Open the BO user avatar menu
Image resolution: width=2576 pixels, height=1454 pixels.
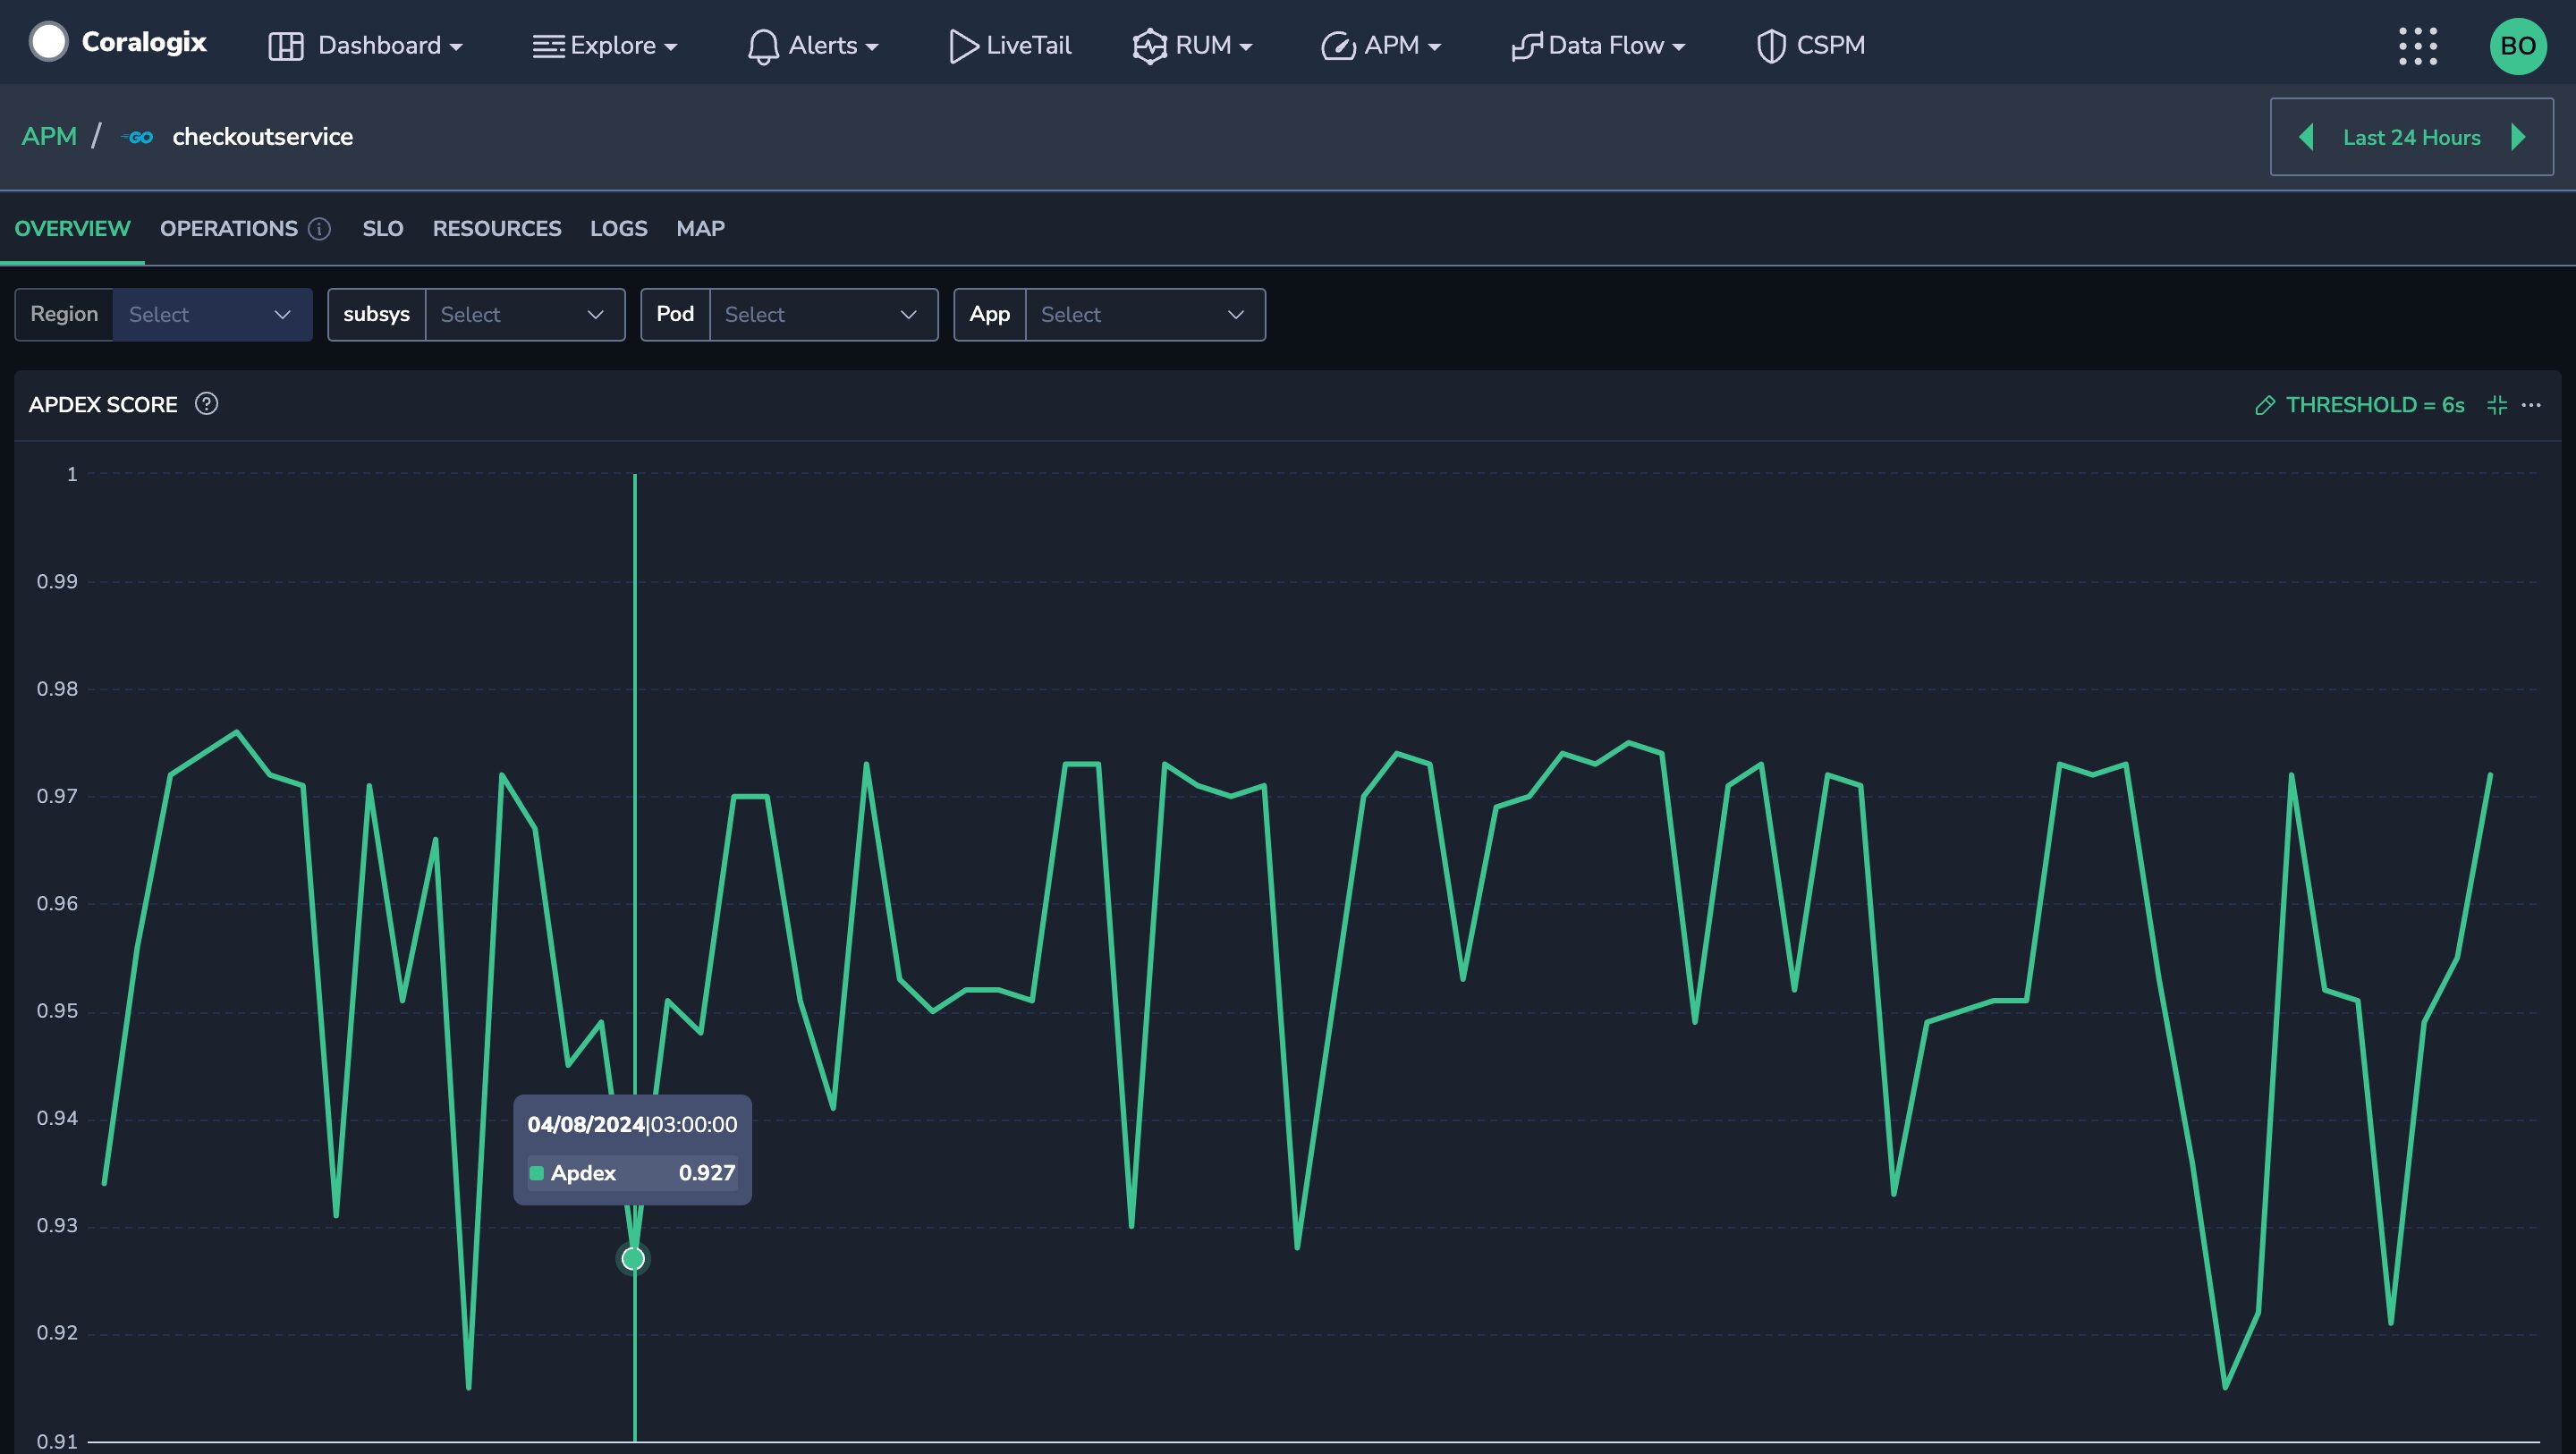(x=2518, y=46)
